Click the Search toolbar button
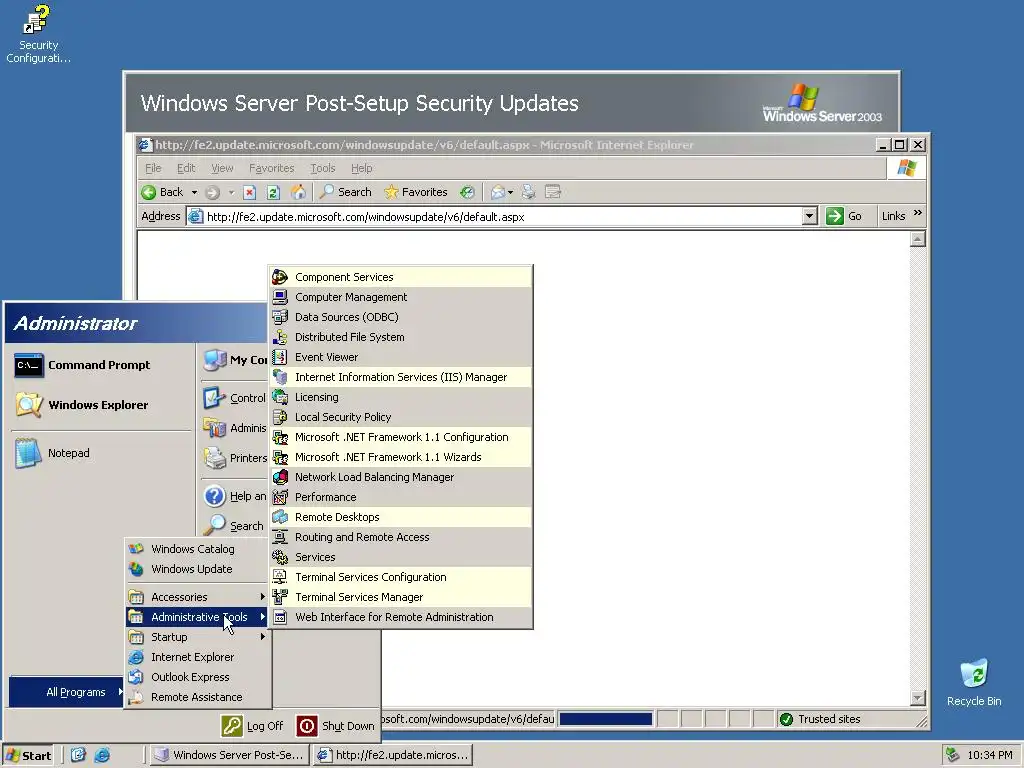Screen dimensions: 1024x768 click(346, 192)
